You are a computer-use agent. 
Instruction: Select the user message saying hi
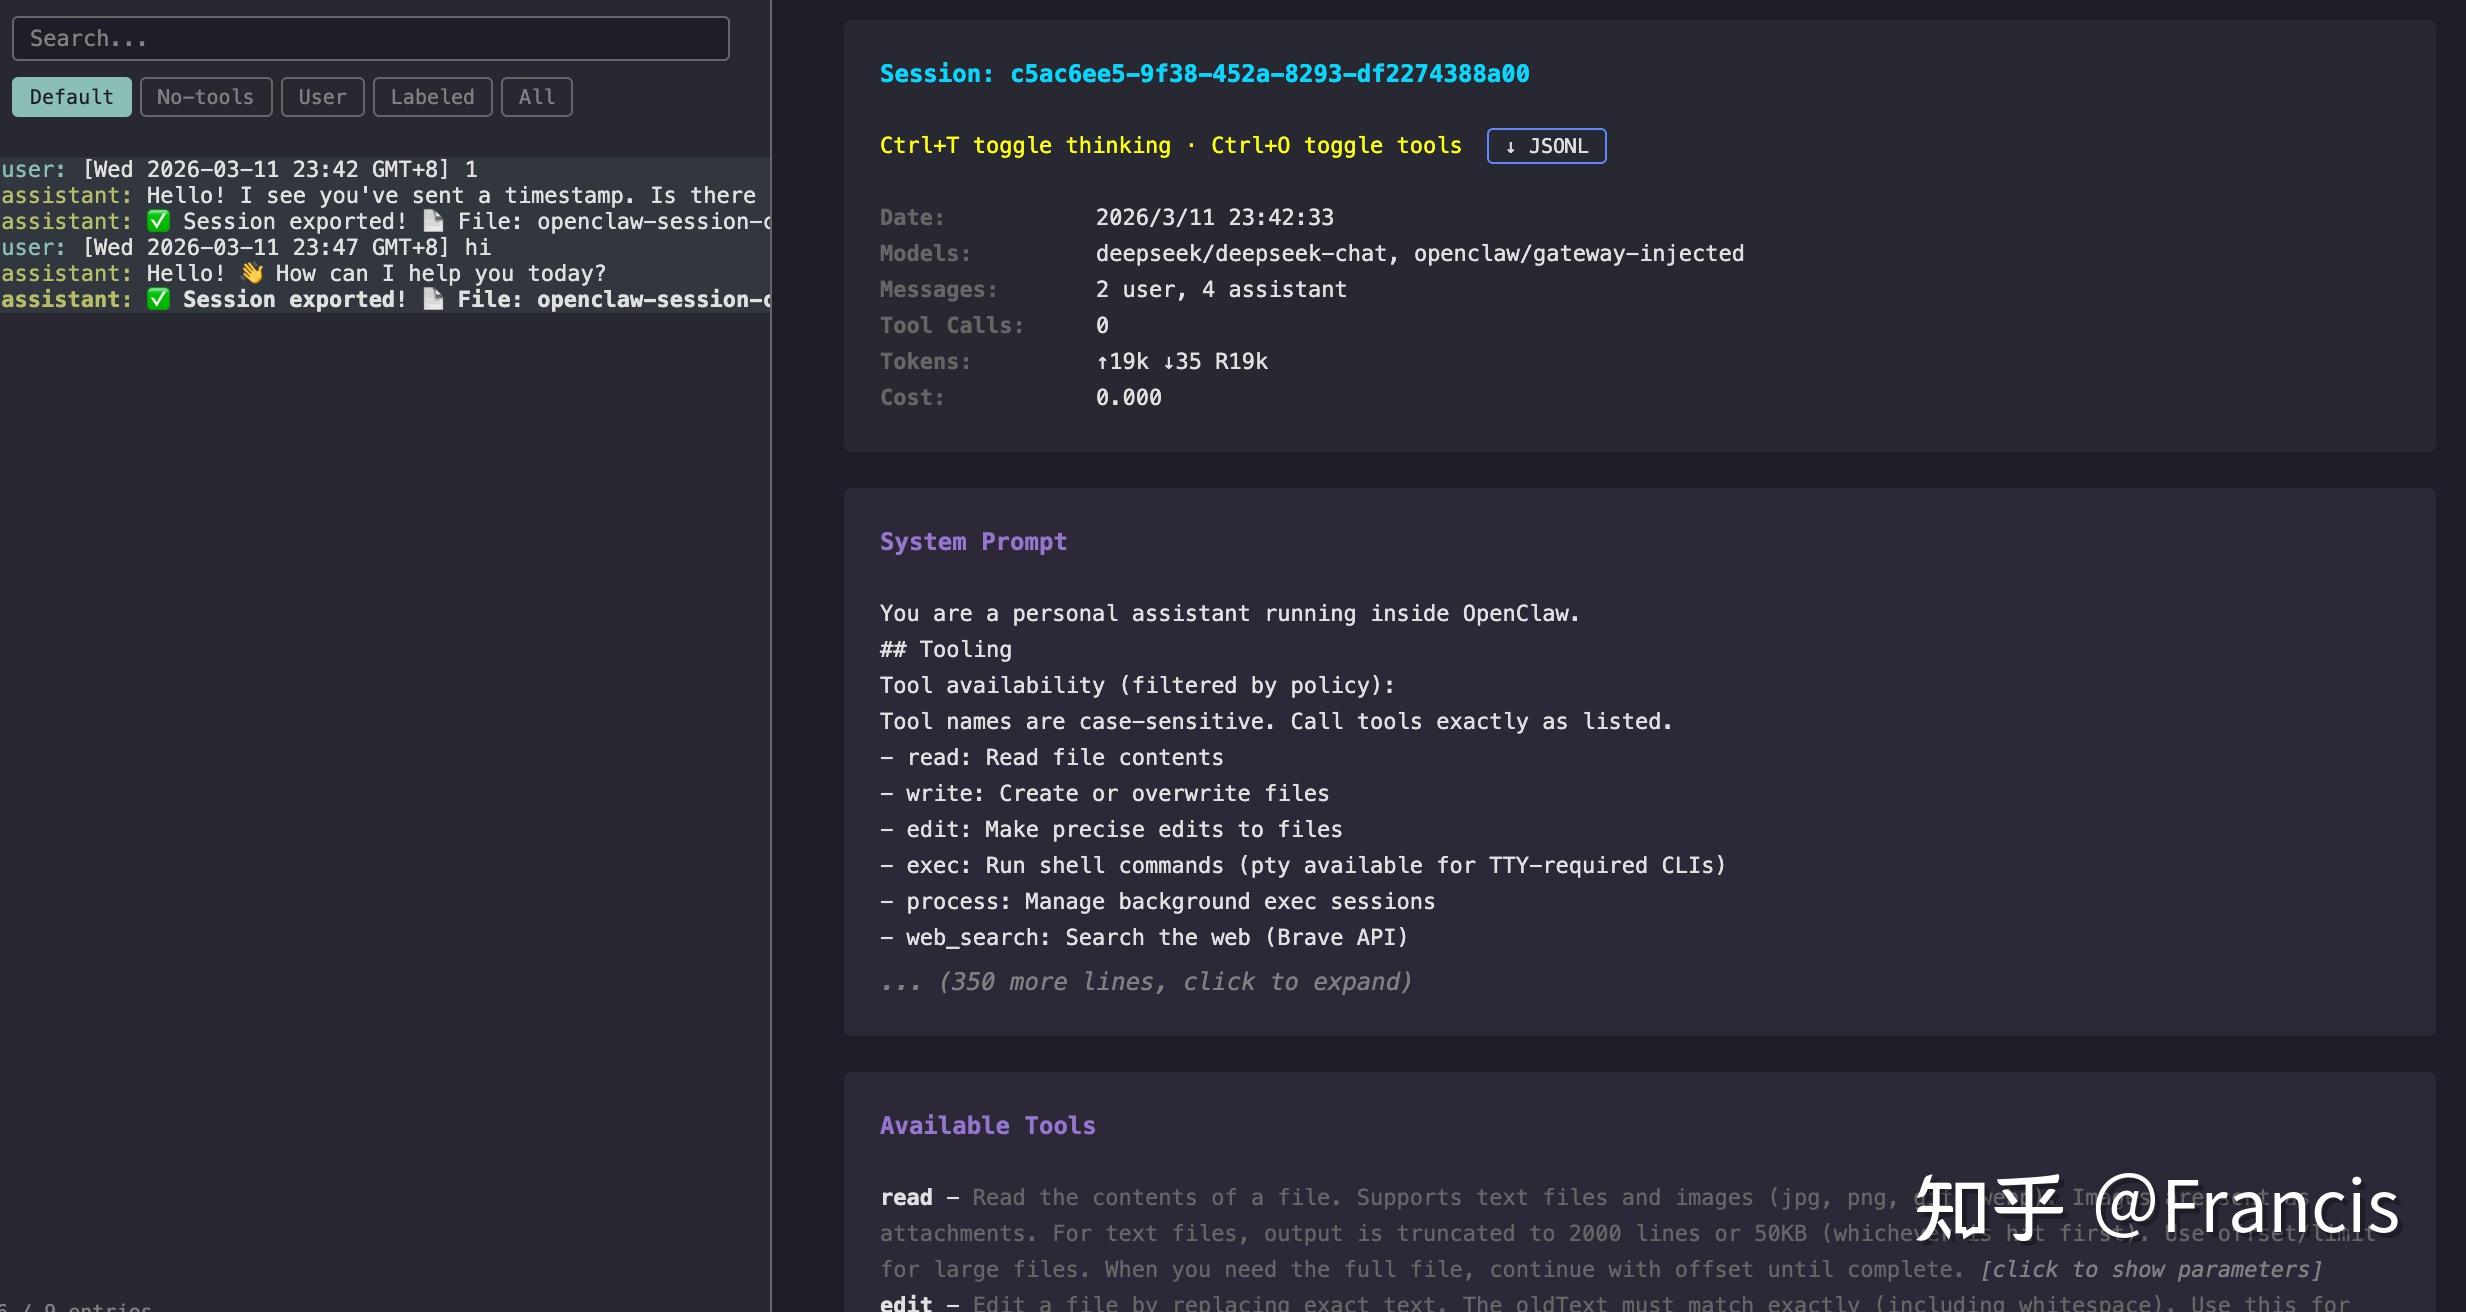coord(385,247)
